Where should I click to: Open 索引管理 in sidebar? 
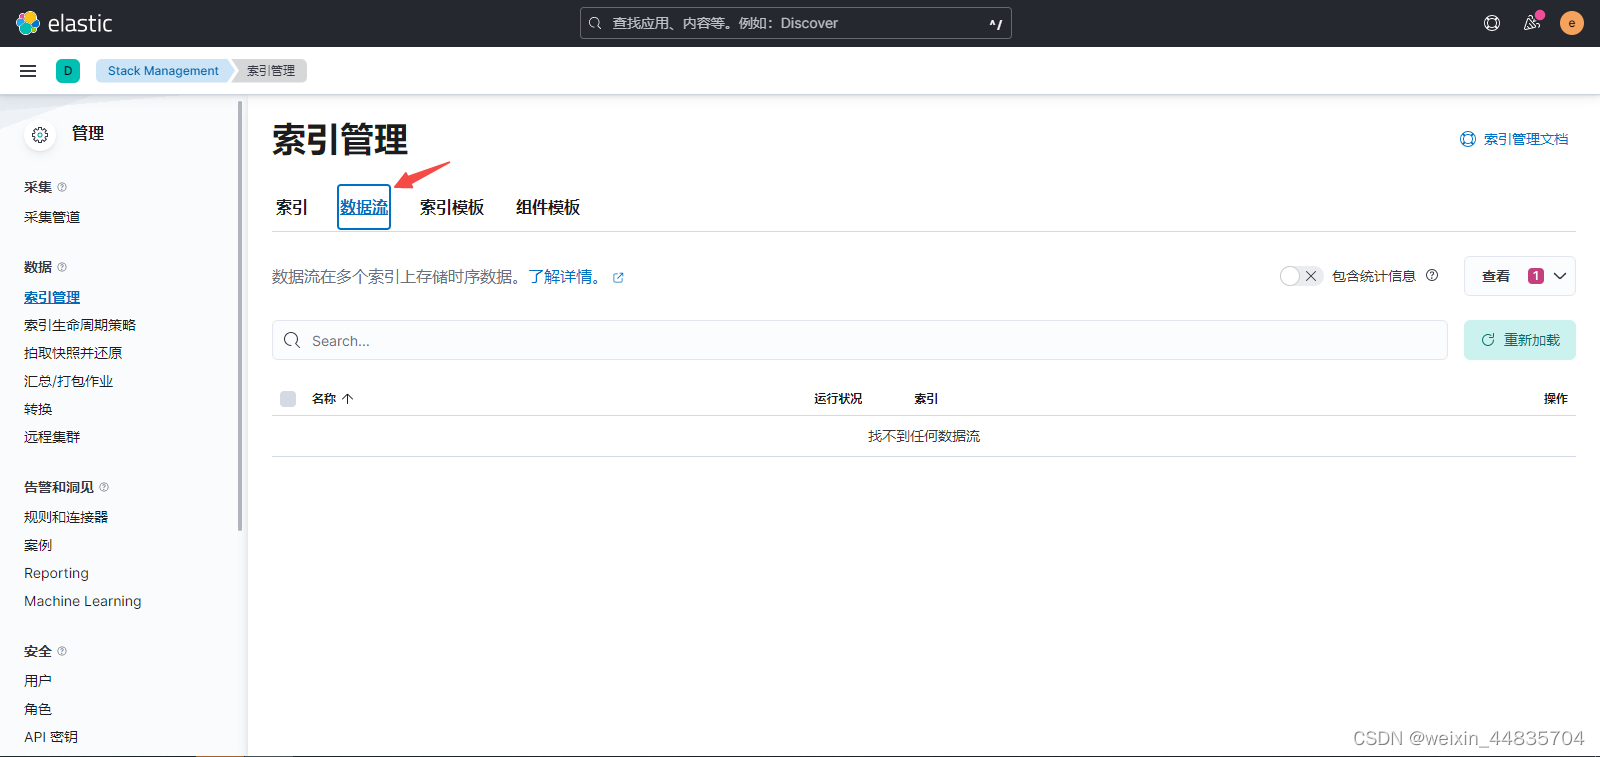point(52,297)
